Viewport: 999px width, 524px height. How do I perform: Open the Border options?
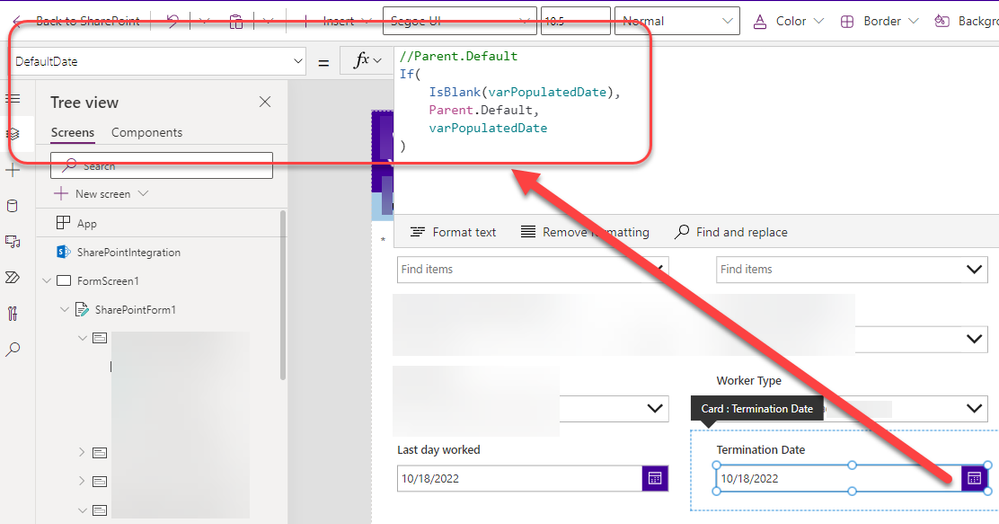879,21
